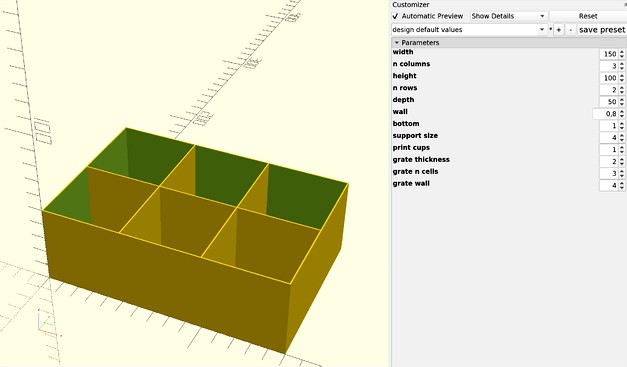Click the 'print cups' parameter label
This screenshot has height=367, width=627.
click(x=411, y=148)
